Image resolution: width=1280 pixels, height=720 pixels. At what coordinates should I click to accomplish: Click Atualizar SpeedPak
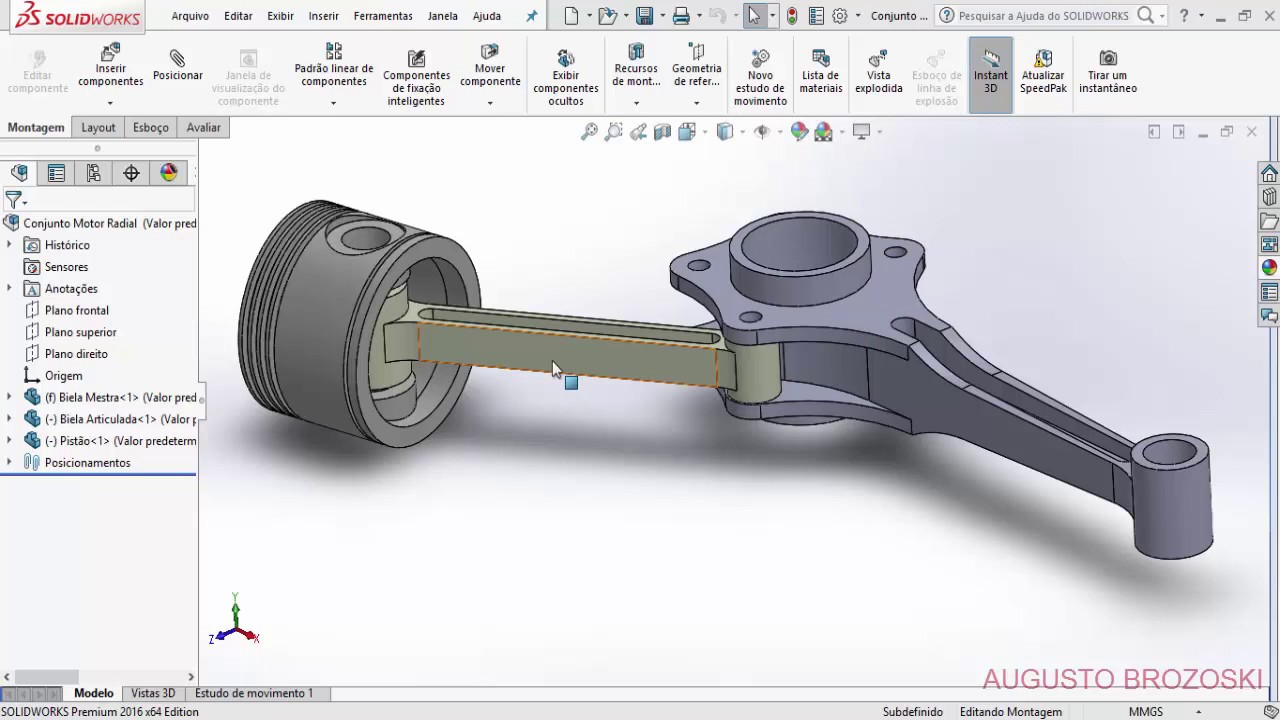pos(1043,72)
